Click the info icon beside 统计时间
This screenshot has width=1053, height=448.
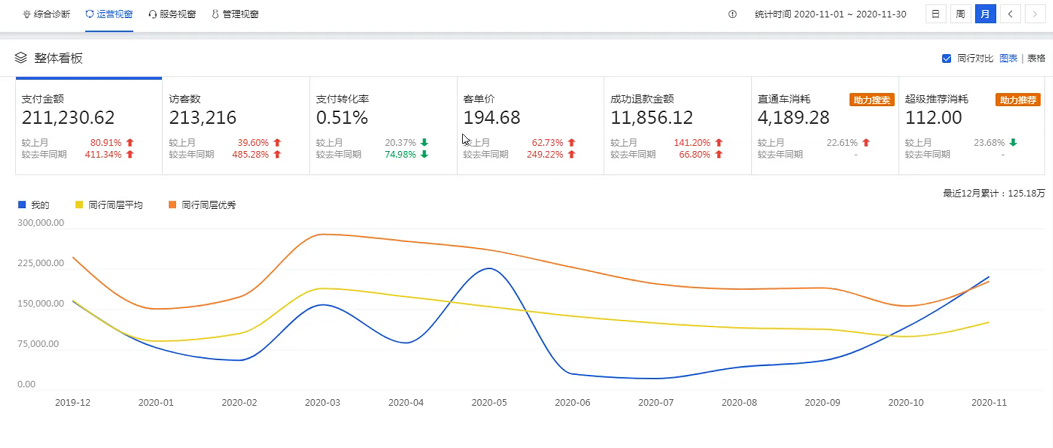[733, 14]
